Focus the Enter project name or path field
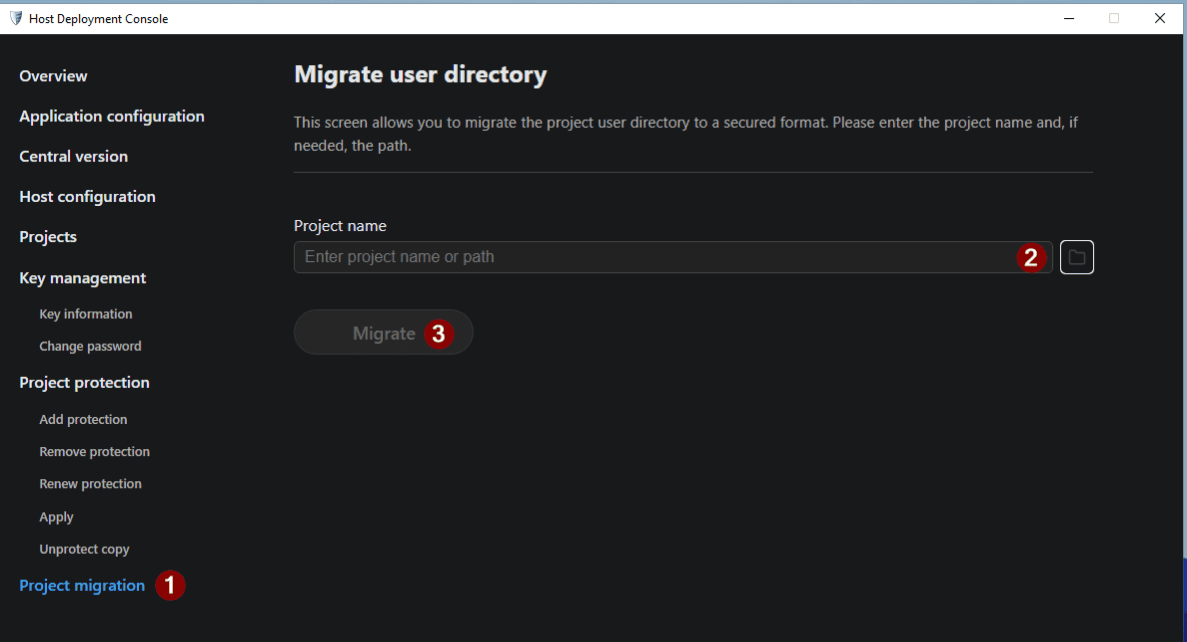Image resolution: width=1187 pixels, height=642 pixels. (x=673, y=257)
